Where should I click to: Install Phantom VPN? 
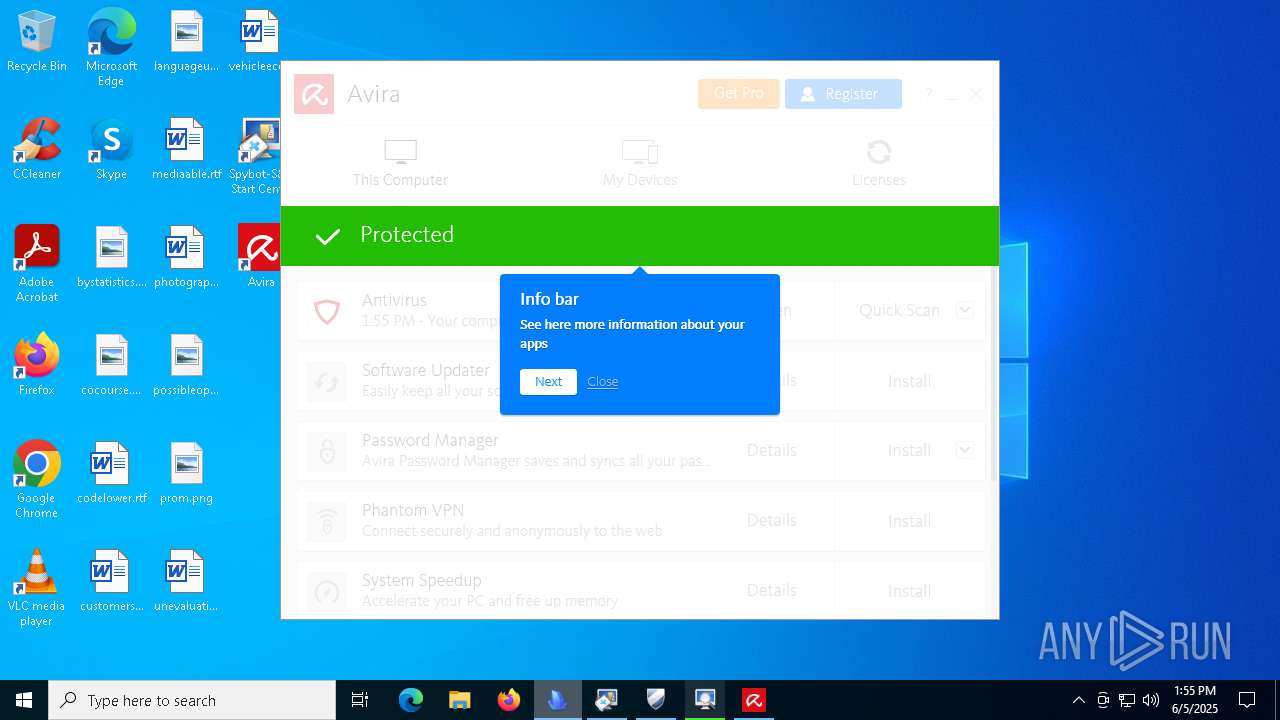click(x=909, y=521)
